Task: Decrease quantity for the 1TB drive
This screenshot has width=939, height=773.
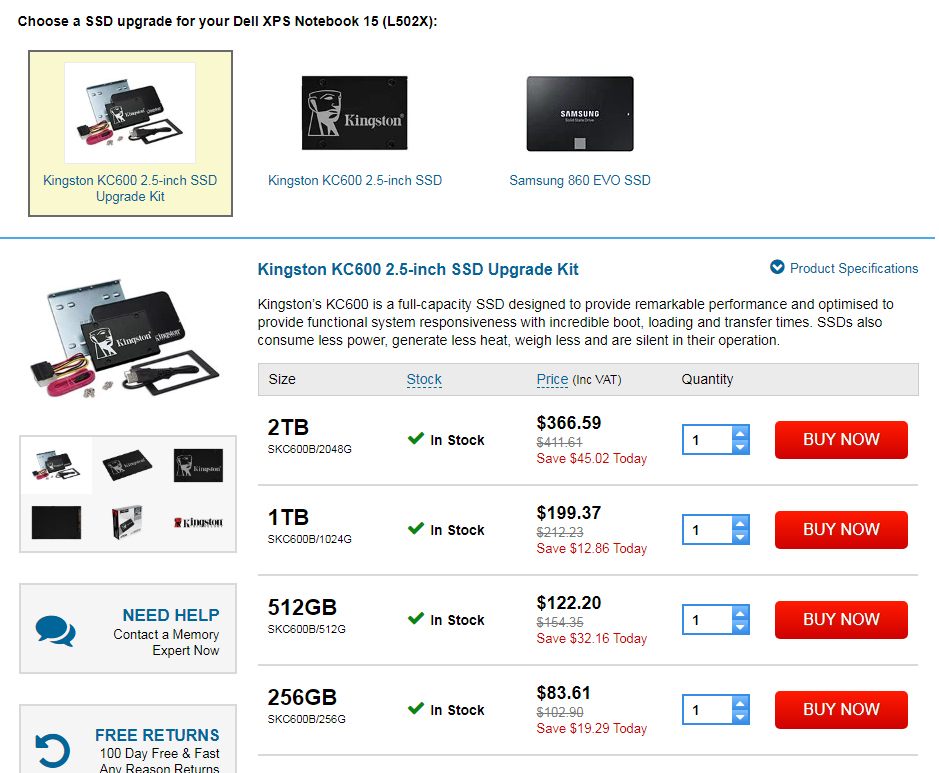Action: coord(740,537)
